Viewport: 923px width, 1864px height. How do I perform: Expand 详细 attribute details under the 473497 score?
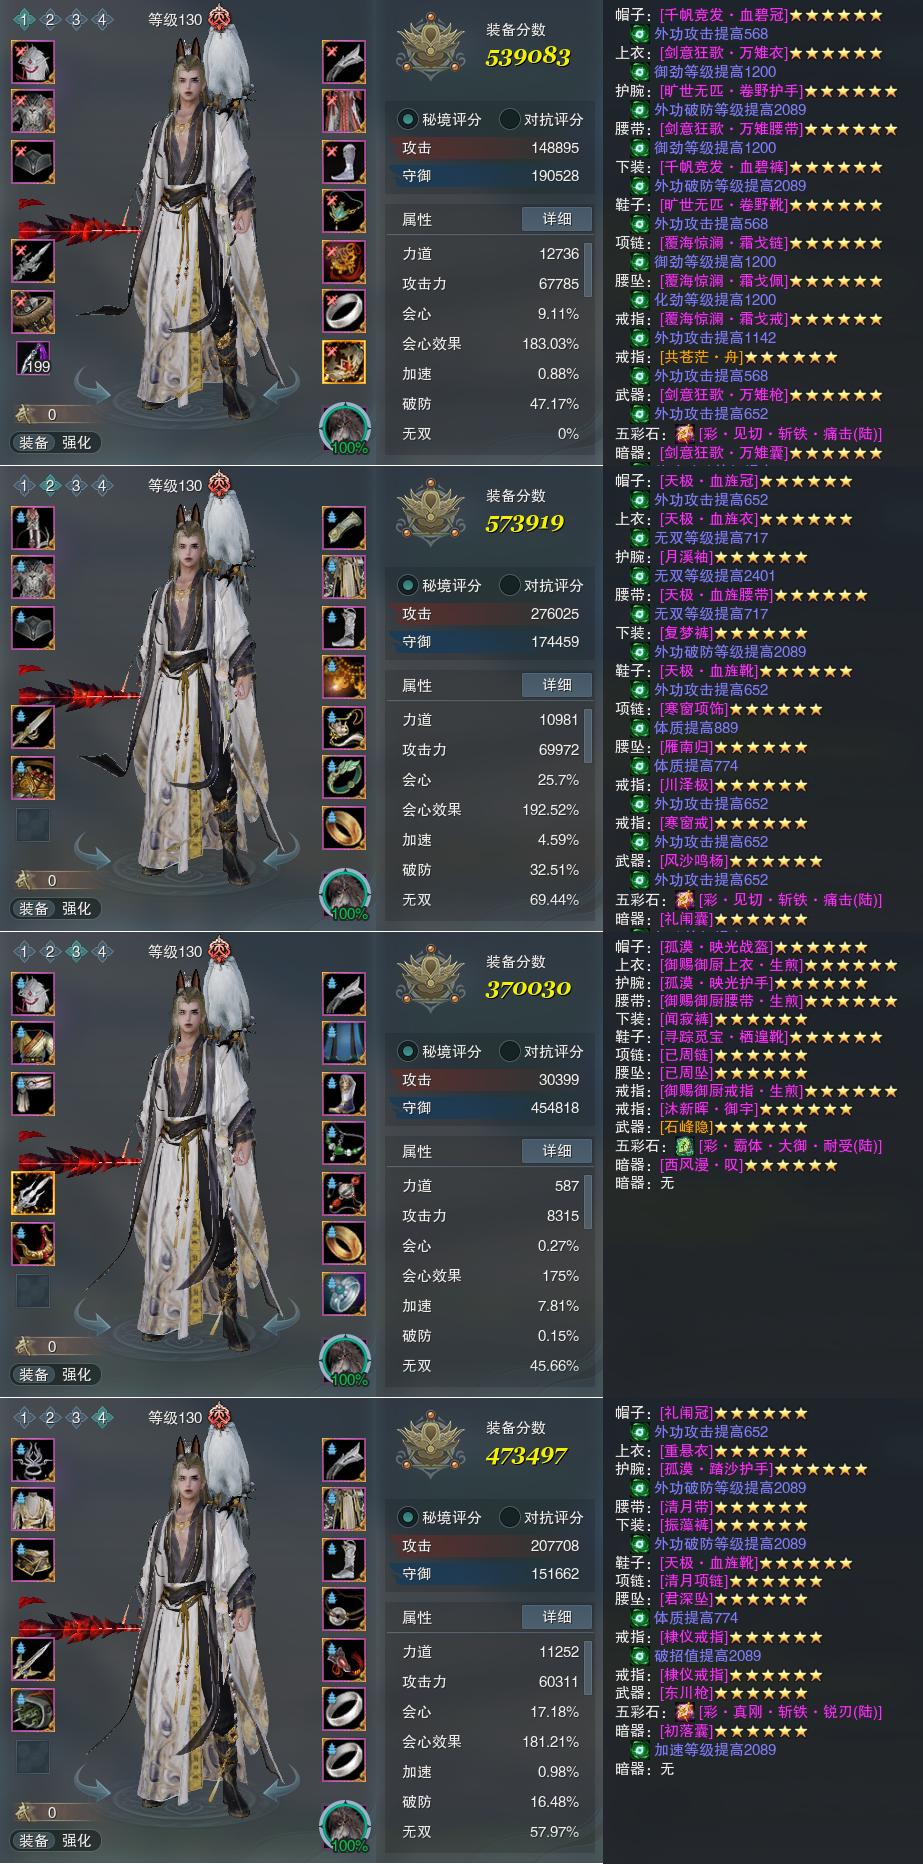(557, 1617)
